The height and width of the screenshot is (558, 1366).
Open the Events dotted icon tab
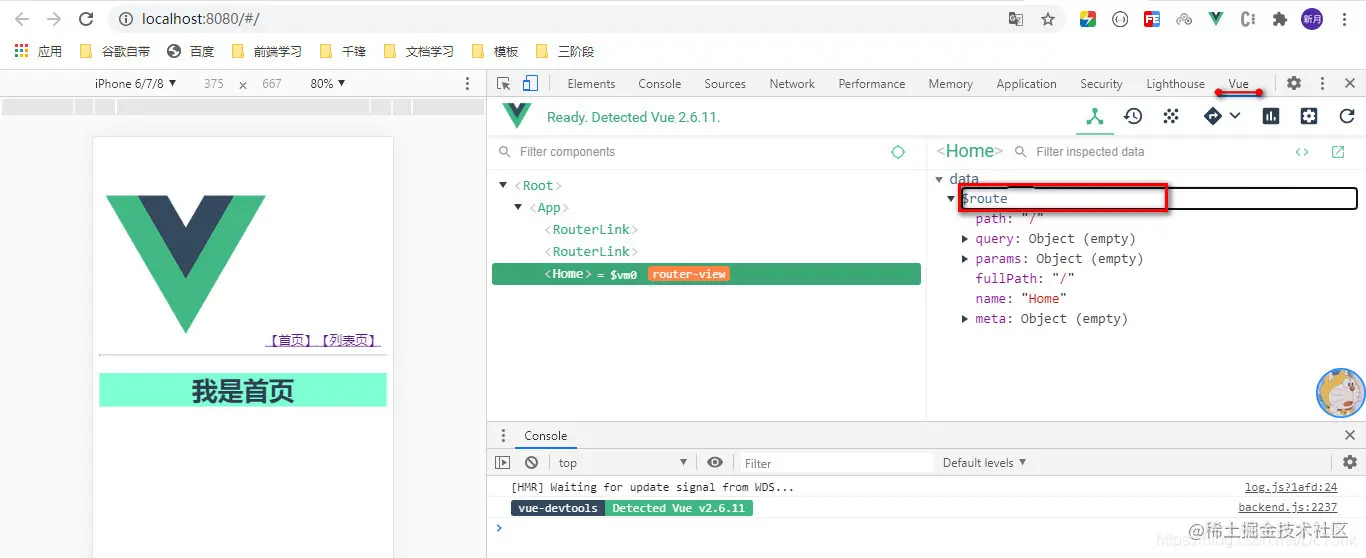[1171, 117]
